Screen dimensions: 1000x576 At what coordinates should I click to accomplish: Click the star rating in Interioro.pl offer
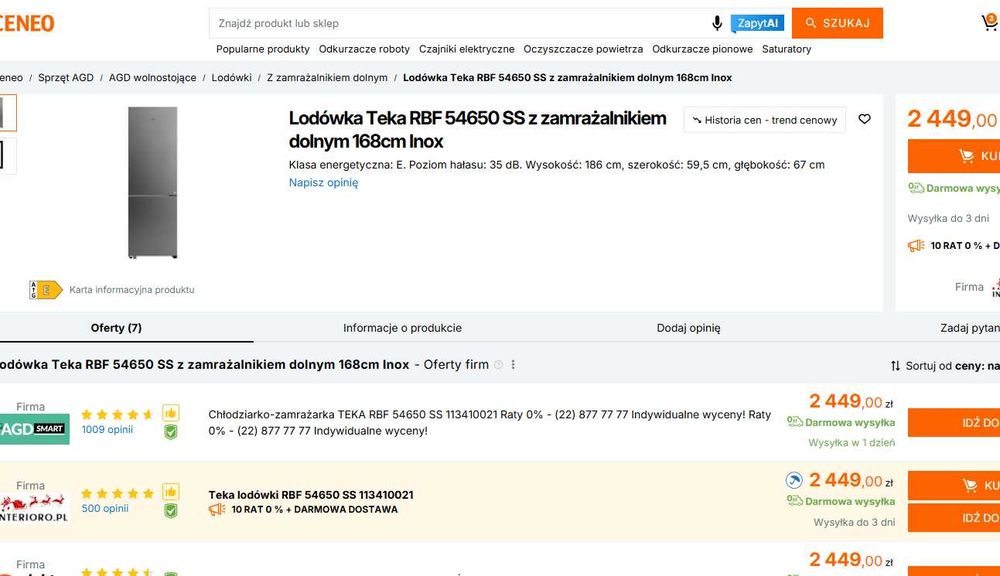117,494
